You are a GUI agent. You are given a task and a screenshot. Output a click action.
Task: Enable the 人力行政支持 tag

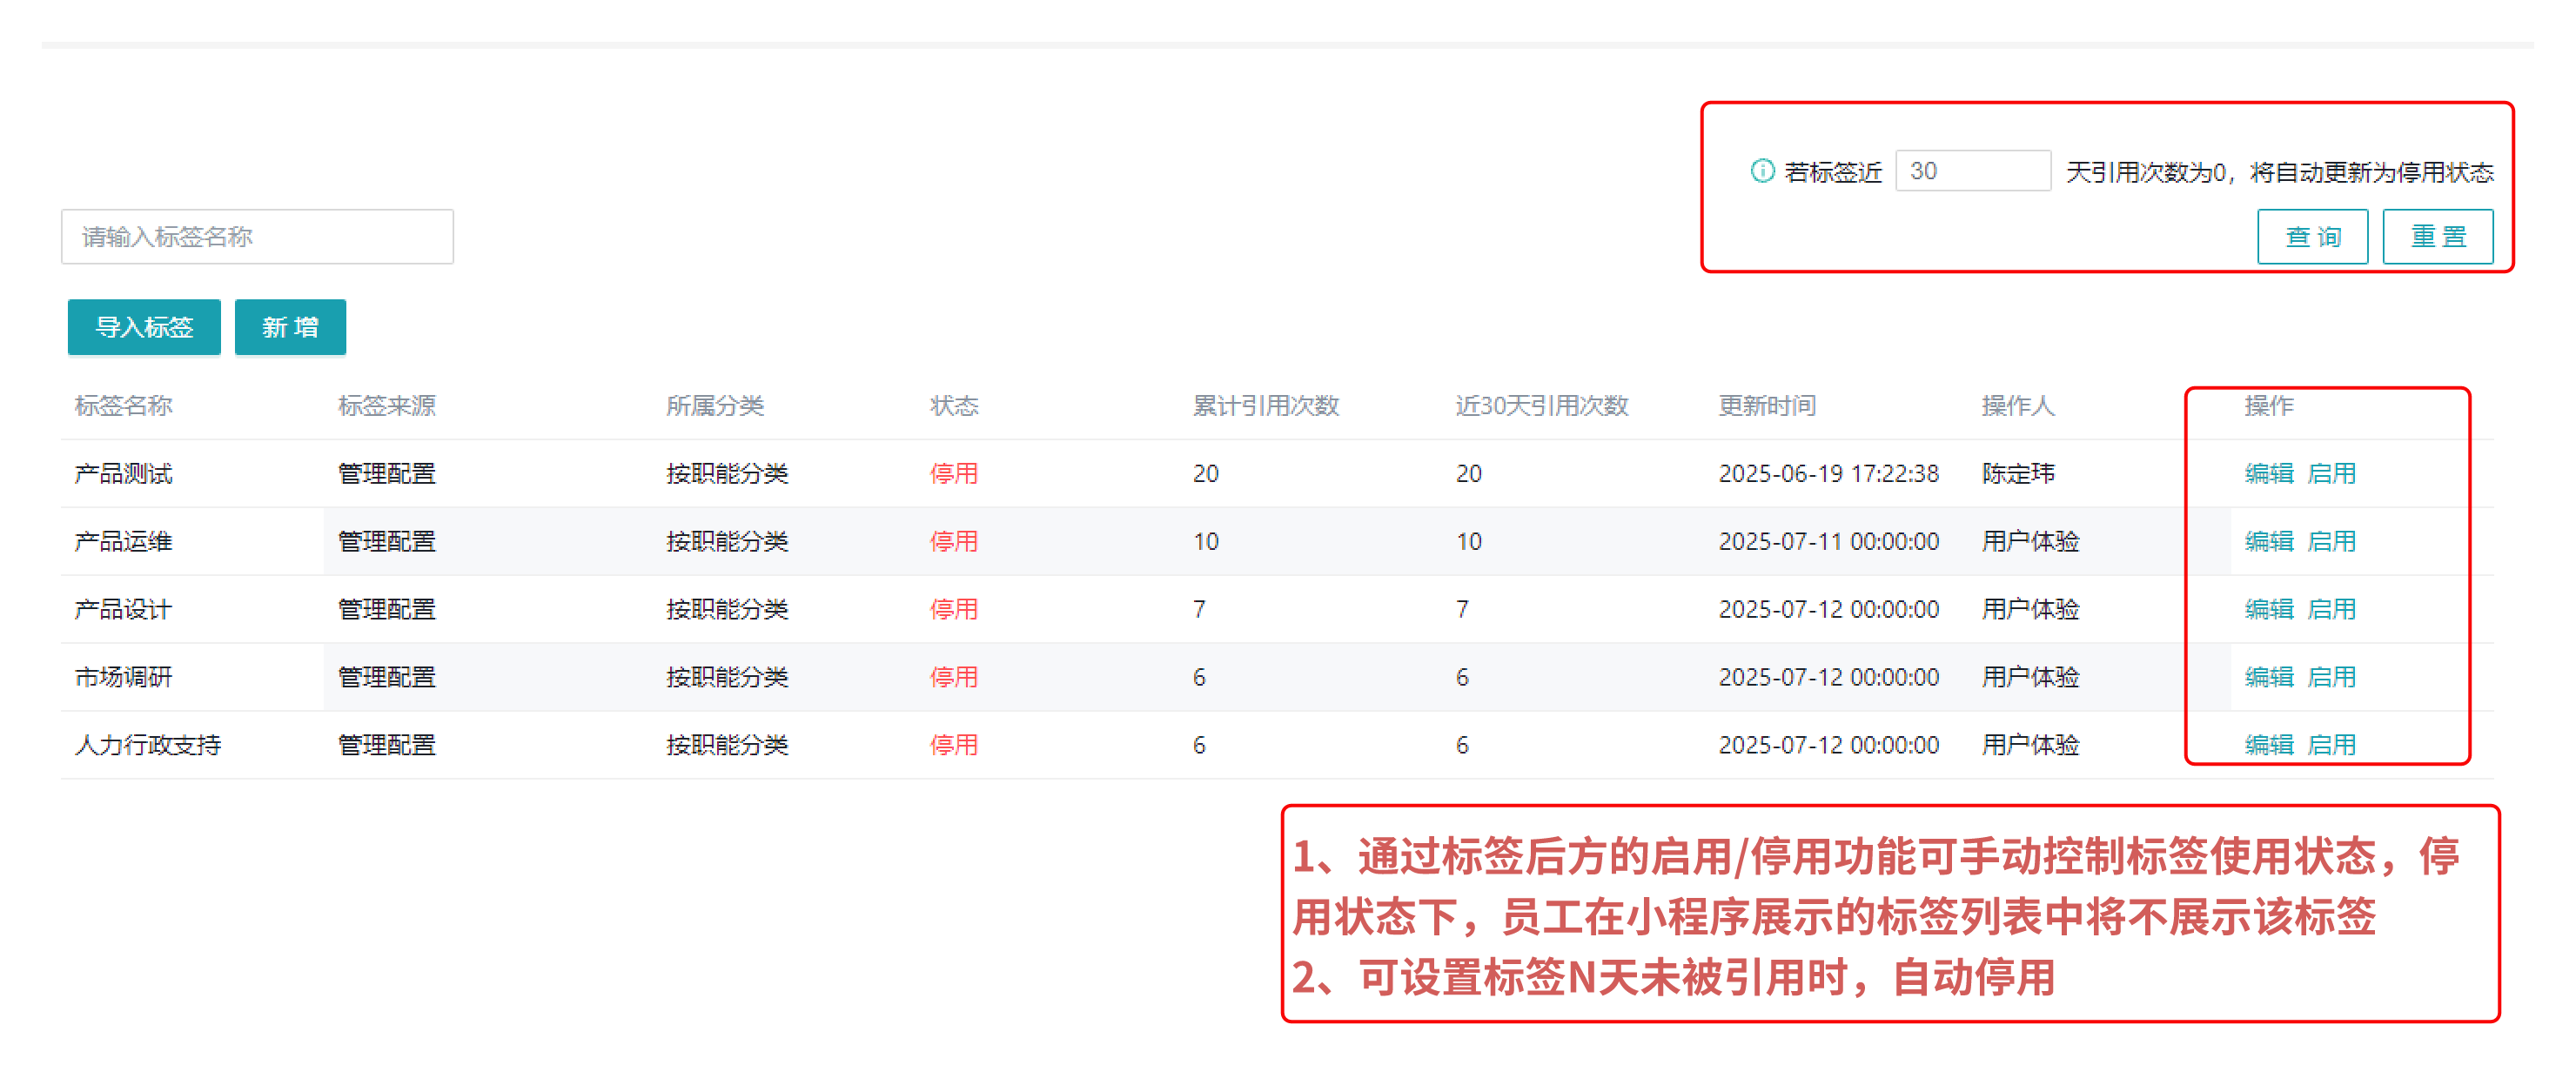[x=2331, y=745]
